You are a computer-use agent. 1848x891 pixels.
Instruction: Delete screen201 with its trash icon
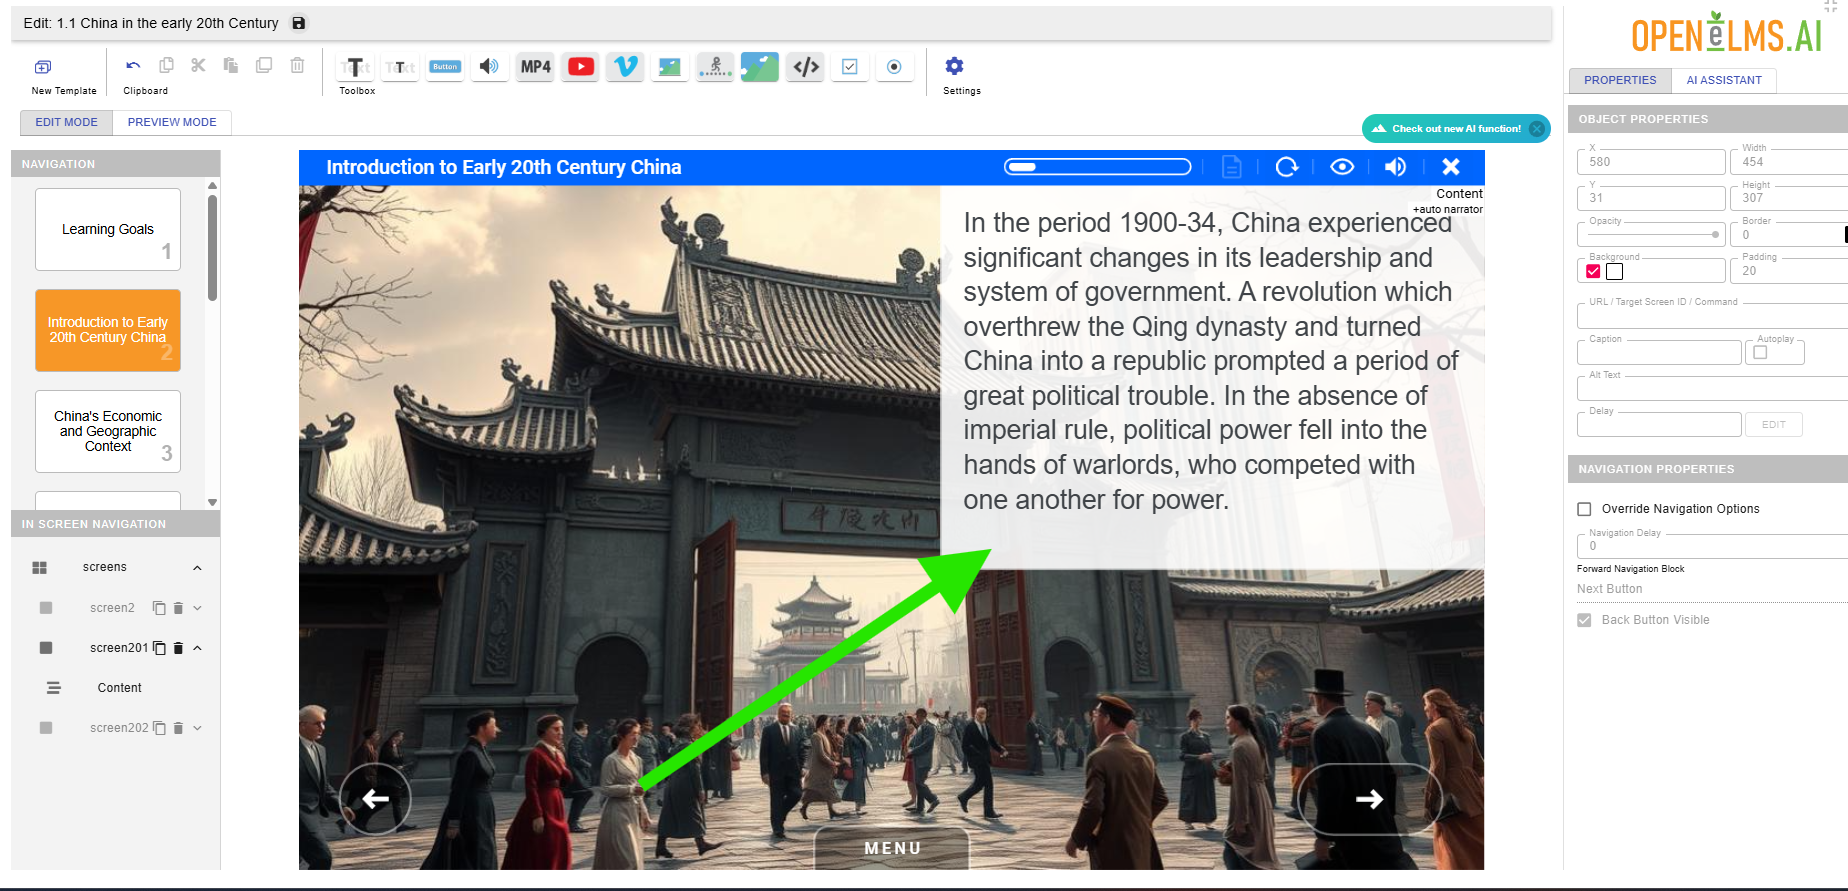(x=178, y=648)
